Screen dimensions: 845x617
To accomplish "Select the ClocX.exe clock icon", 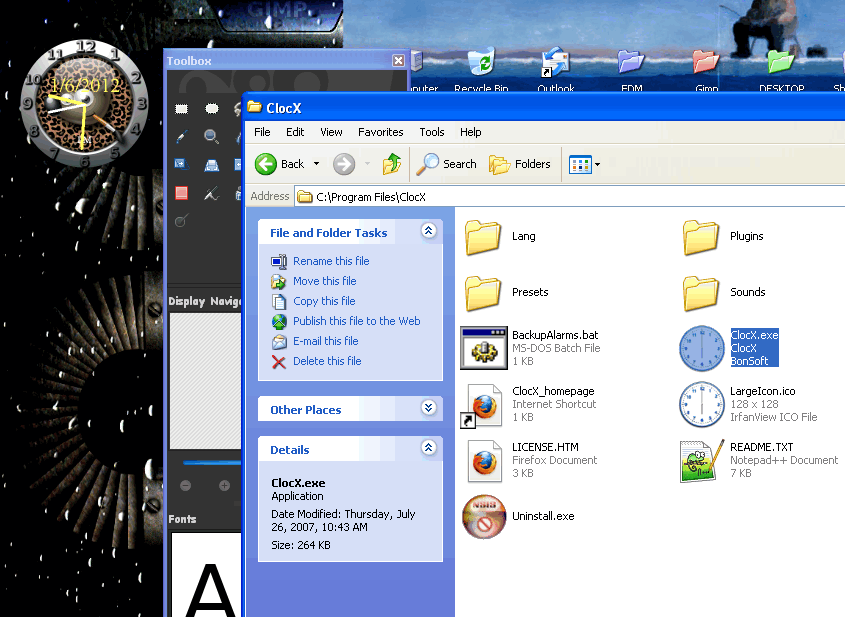I will [x=702, y=348].
